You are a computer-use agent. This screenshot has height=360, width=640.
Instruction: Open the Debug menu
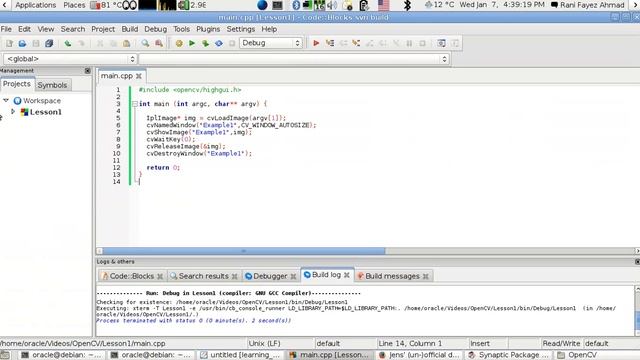point(156,29)
